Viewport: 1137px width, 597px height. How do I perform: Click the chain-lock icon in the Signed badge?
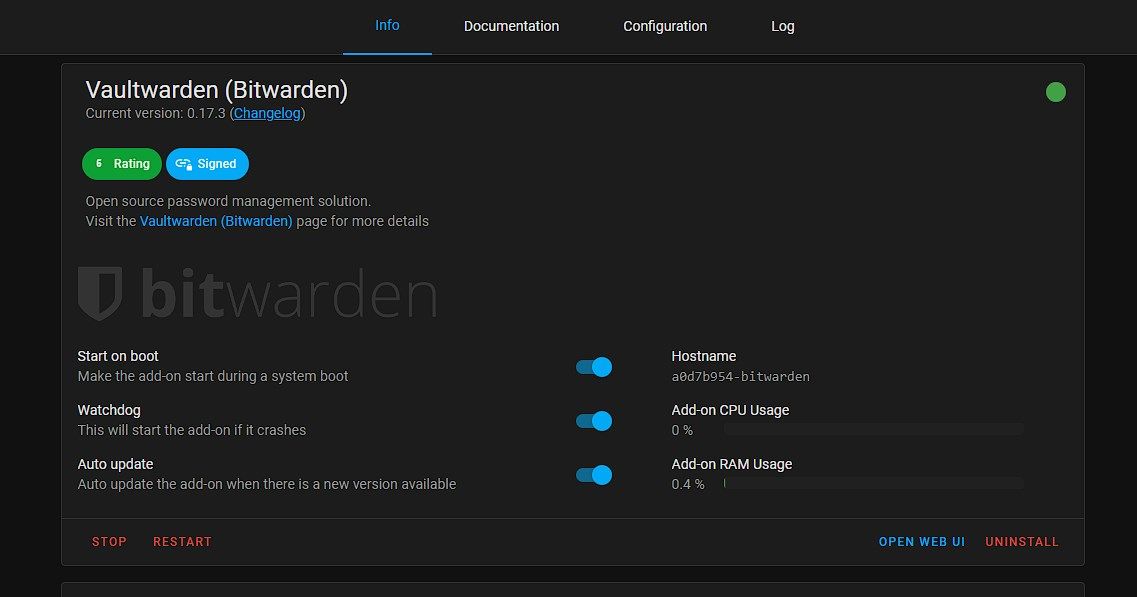point(183,164)
